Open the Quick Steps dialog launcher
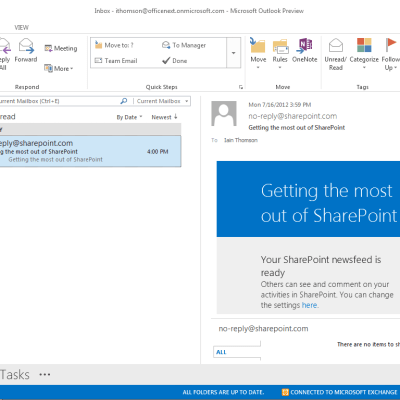 [x=241, y=87]
